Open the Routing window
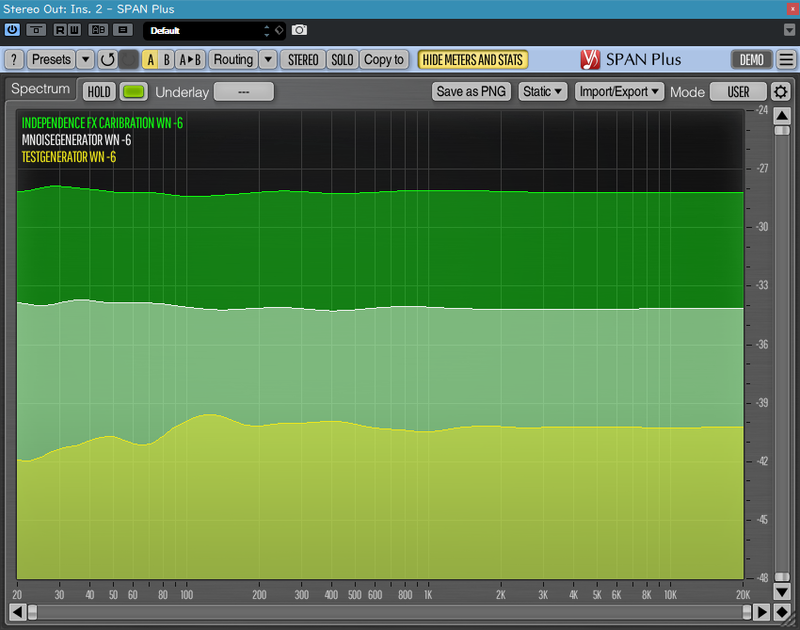800x630 pixels. pyautogui.click(x=233, y=60)
